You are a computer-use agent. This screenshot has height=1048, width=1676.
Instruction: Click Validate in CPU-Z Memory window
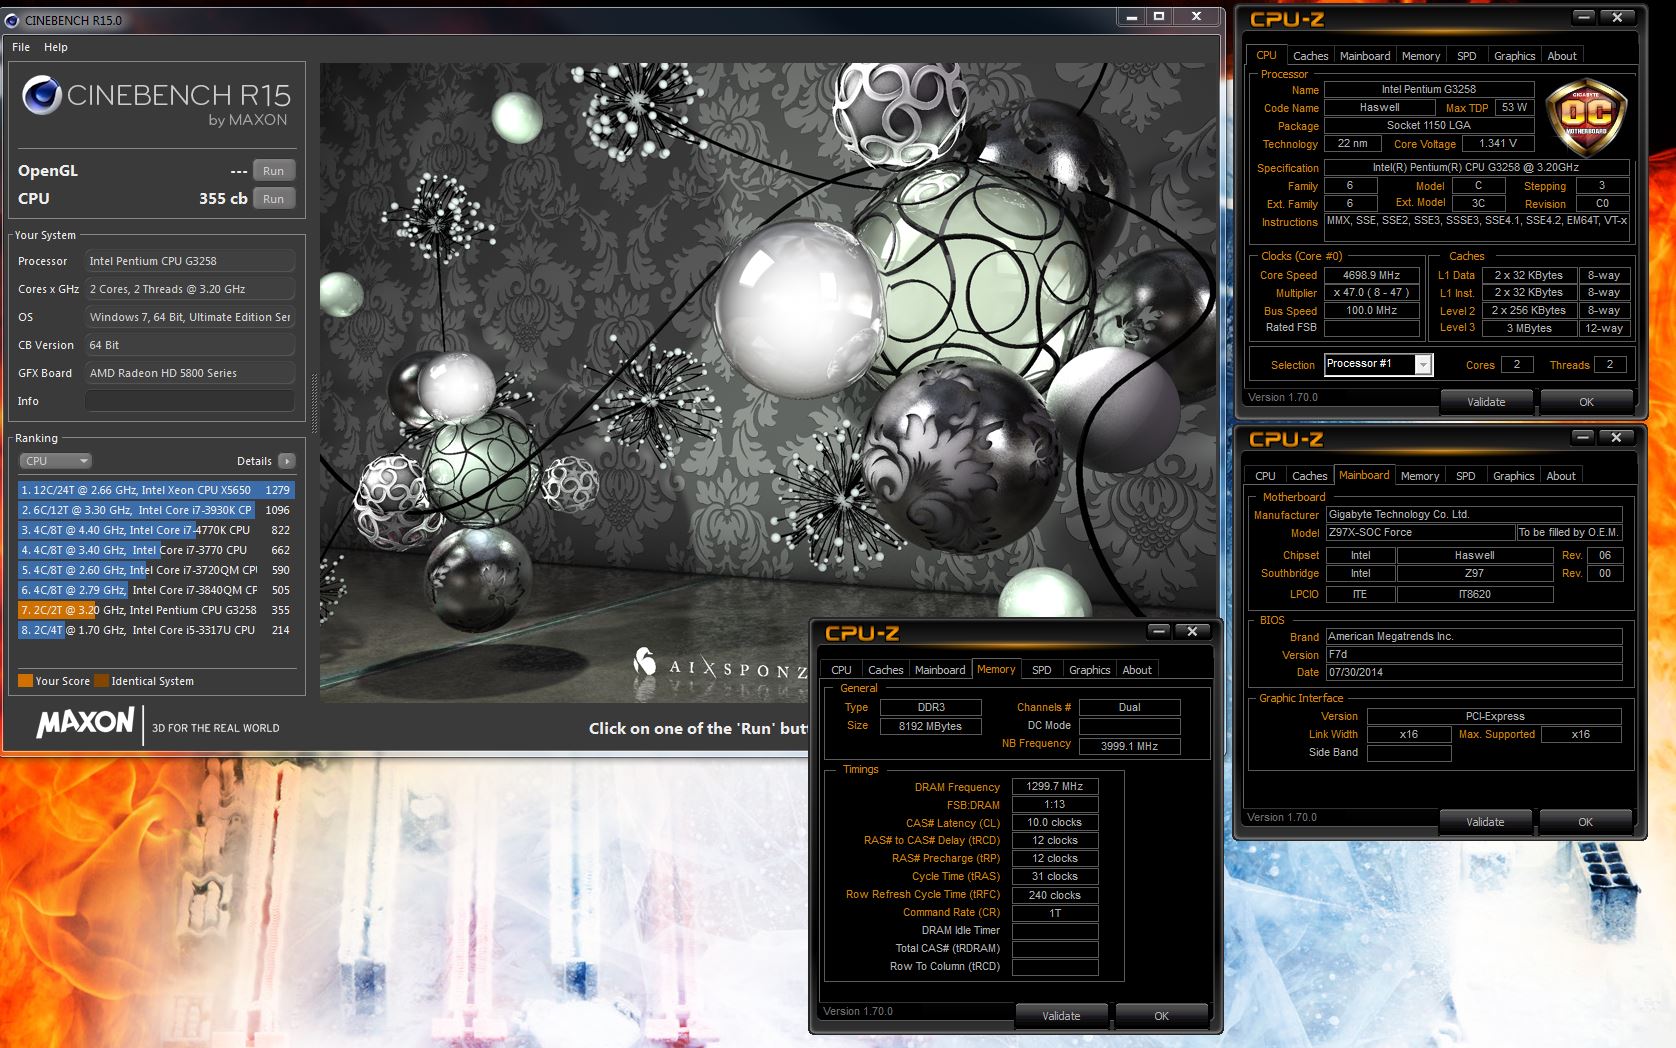pyautogui.click(x=1061, y=1016)
